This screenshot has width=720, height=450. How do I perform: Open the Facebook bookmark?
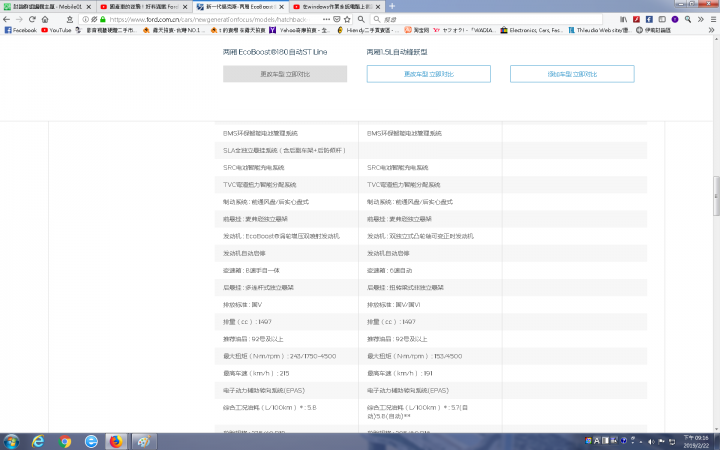tap(21, 30)
